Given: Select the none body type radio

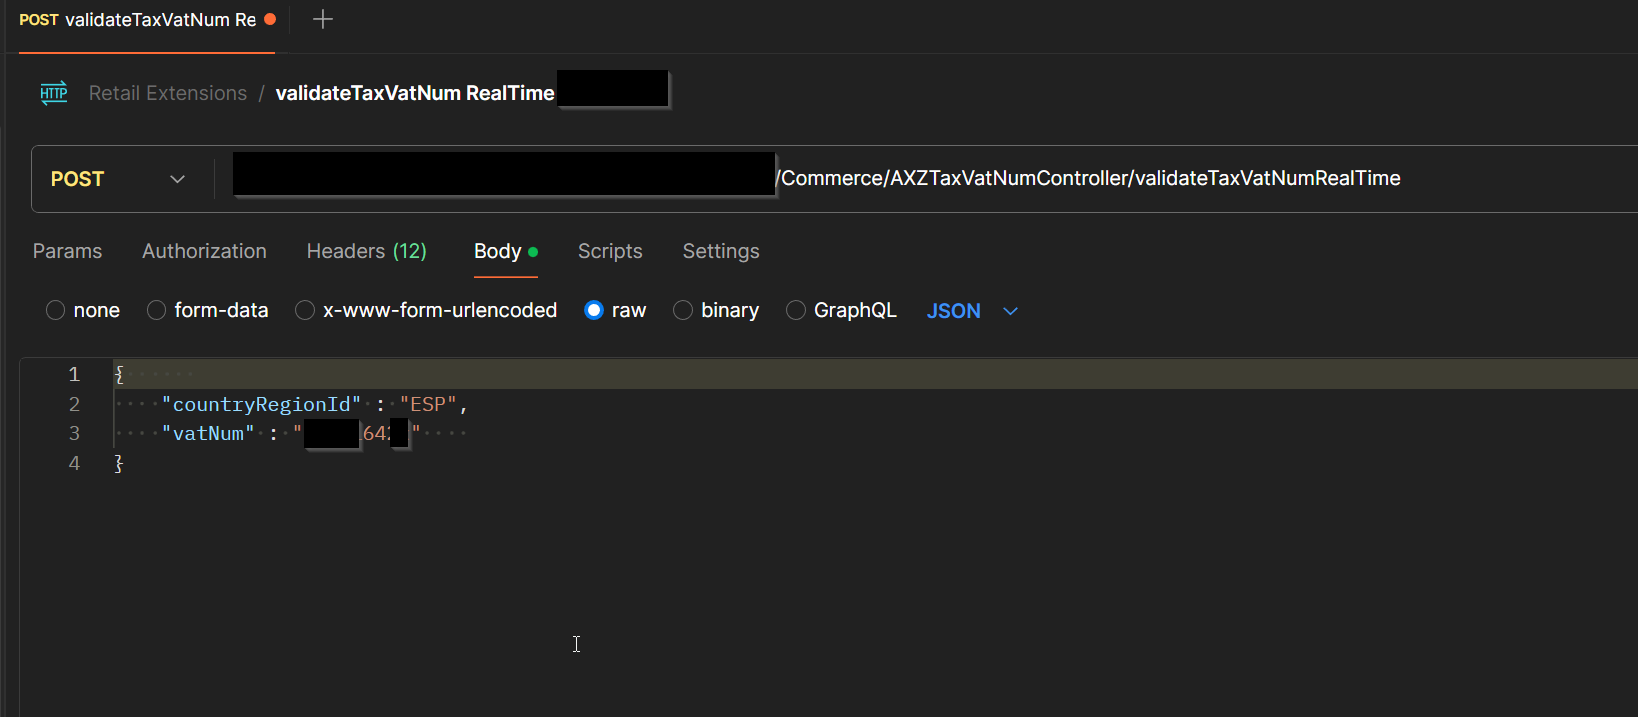Looking at the screenshot, I should coord(56,310).
